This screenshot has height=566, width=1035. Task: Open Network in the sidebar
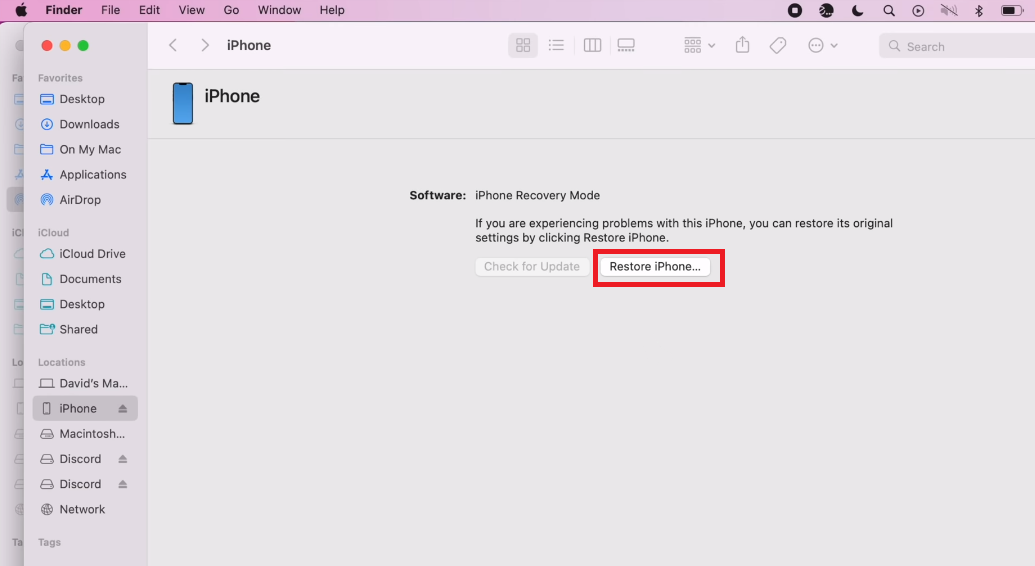(x=84, y=509)
